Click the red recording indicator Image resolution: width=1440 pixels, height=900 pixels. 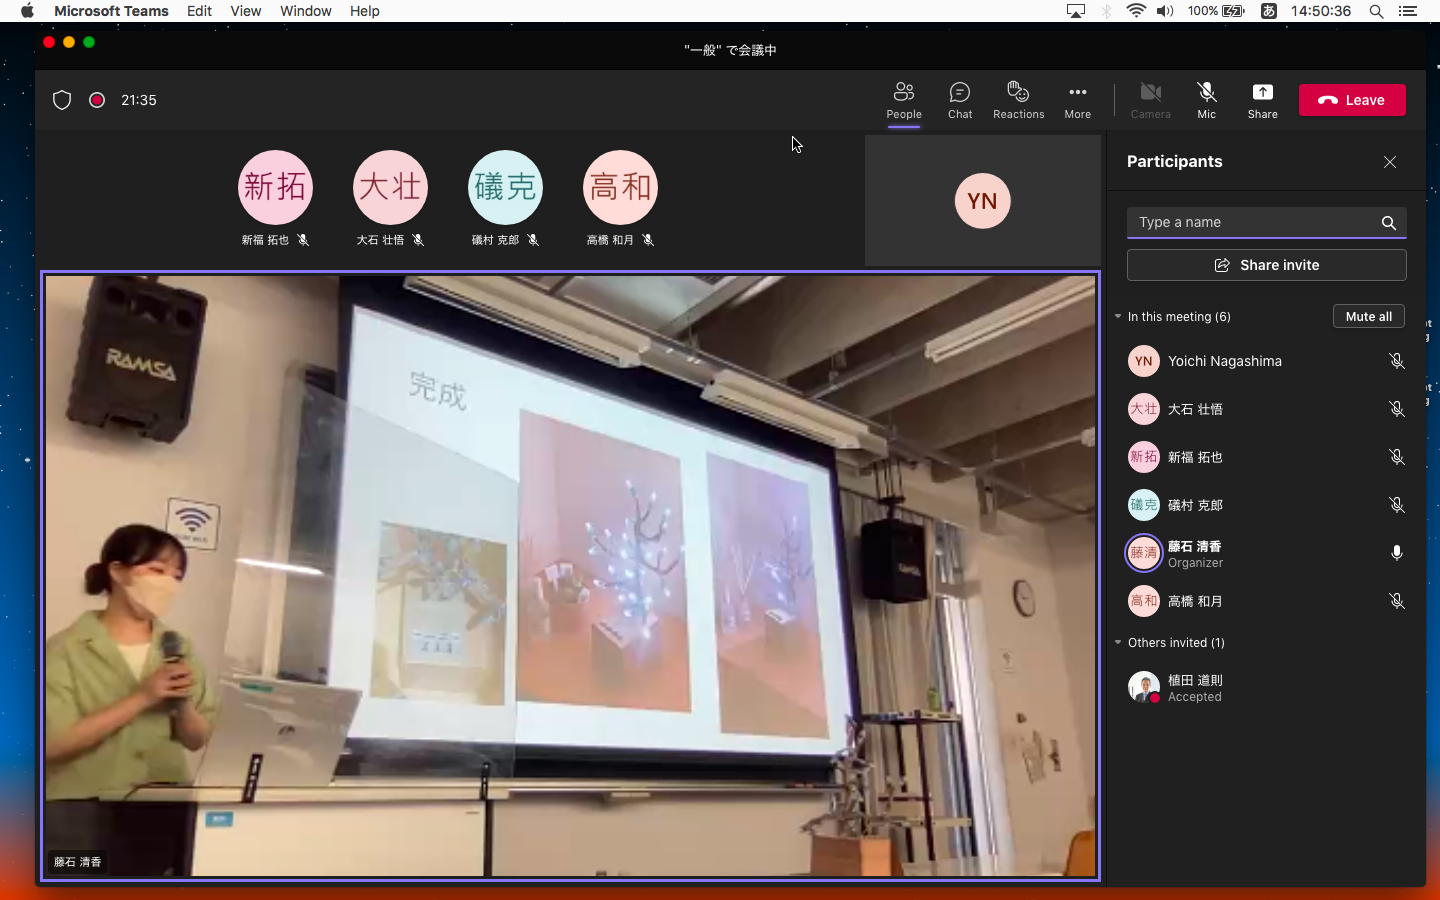pyautogui.click(x=97, y=100)
